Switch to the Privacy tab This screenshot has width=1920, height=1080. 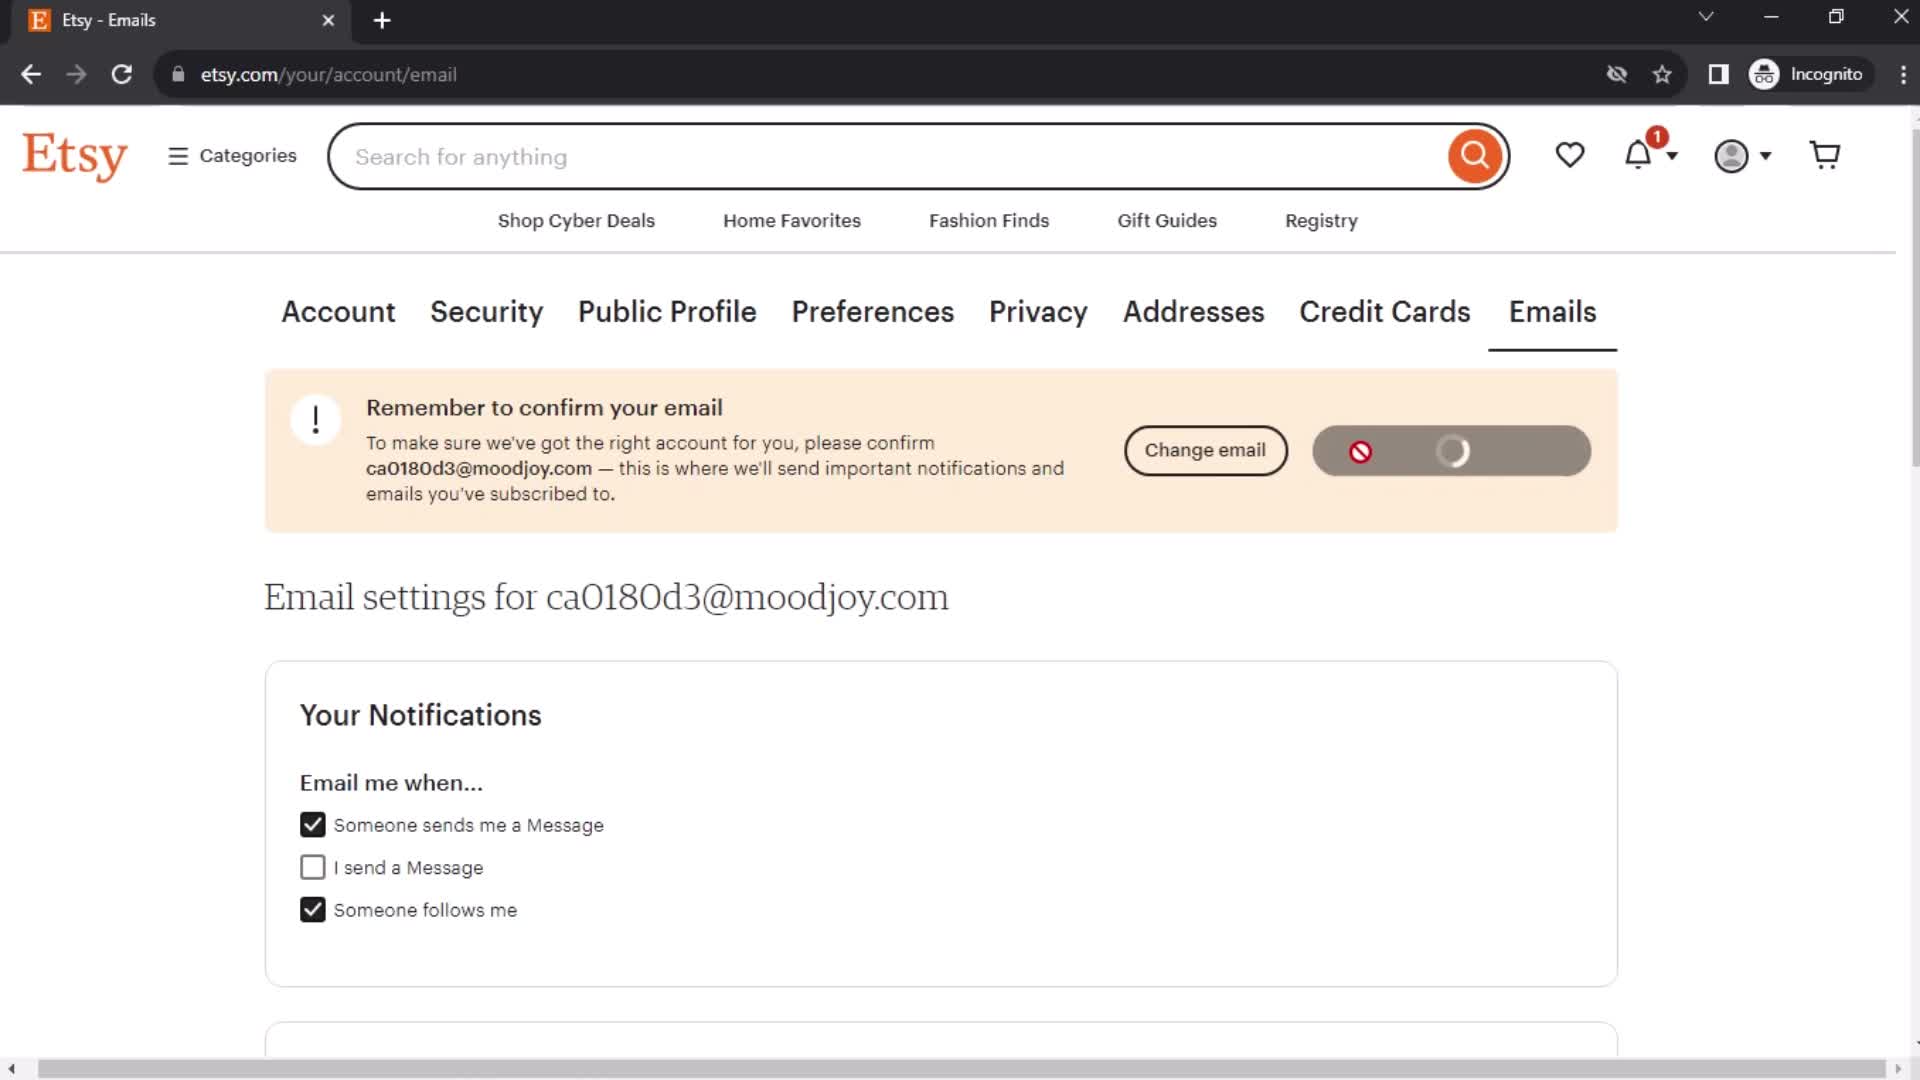pyautogui.click(x=1038, y=311)
